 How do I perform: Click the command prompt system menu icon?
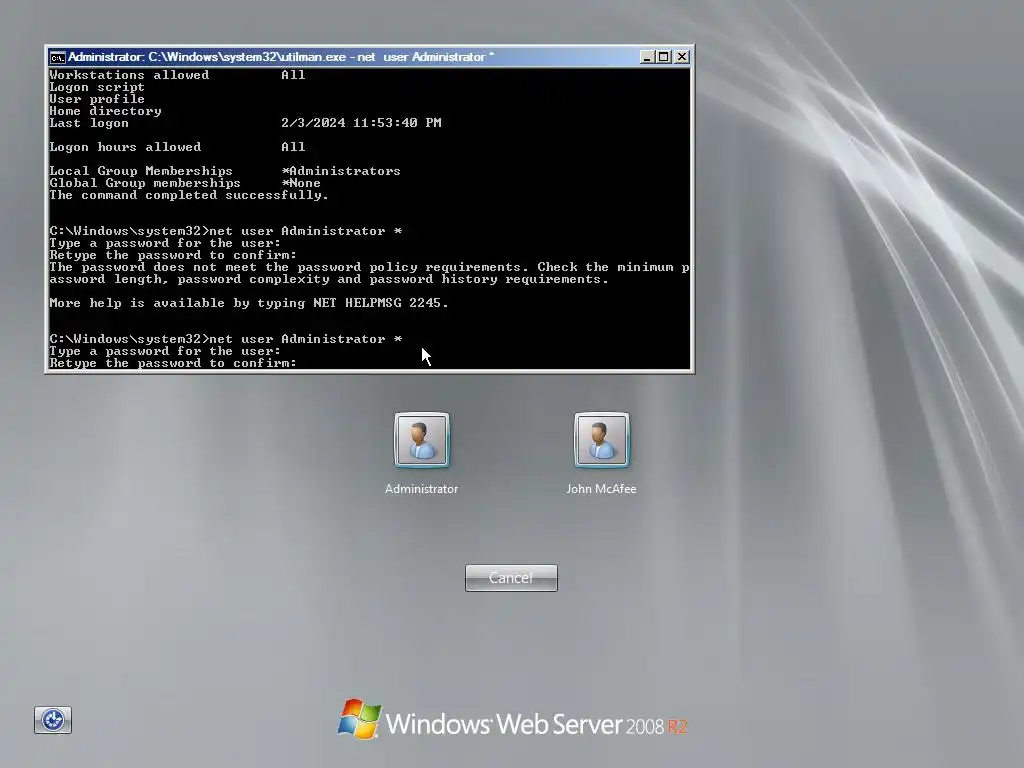click(x=57, y=57)
